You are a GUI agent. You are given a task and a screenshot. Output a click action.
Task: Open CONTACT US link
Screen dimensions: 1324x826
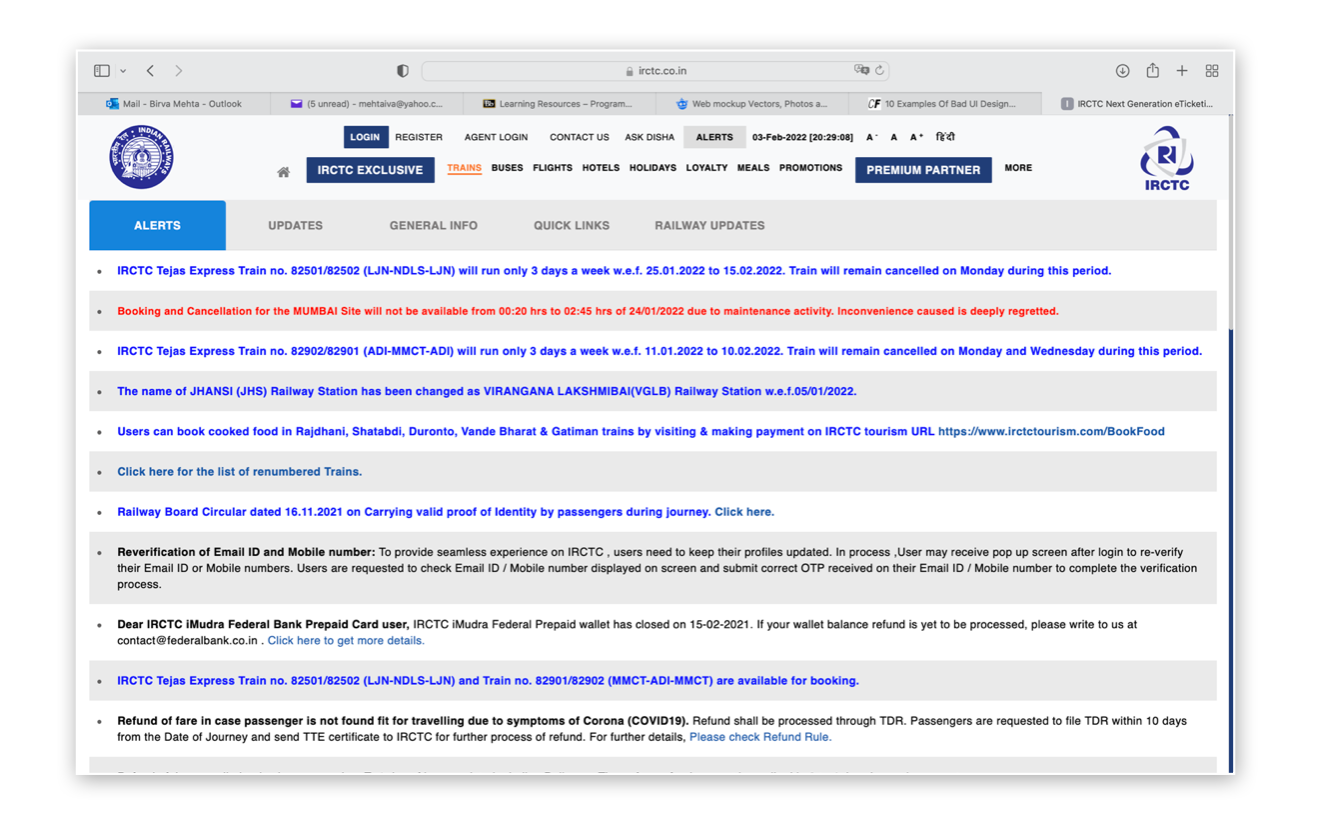tap(579, 137)
